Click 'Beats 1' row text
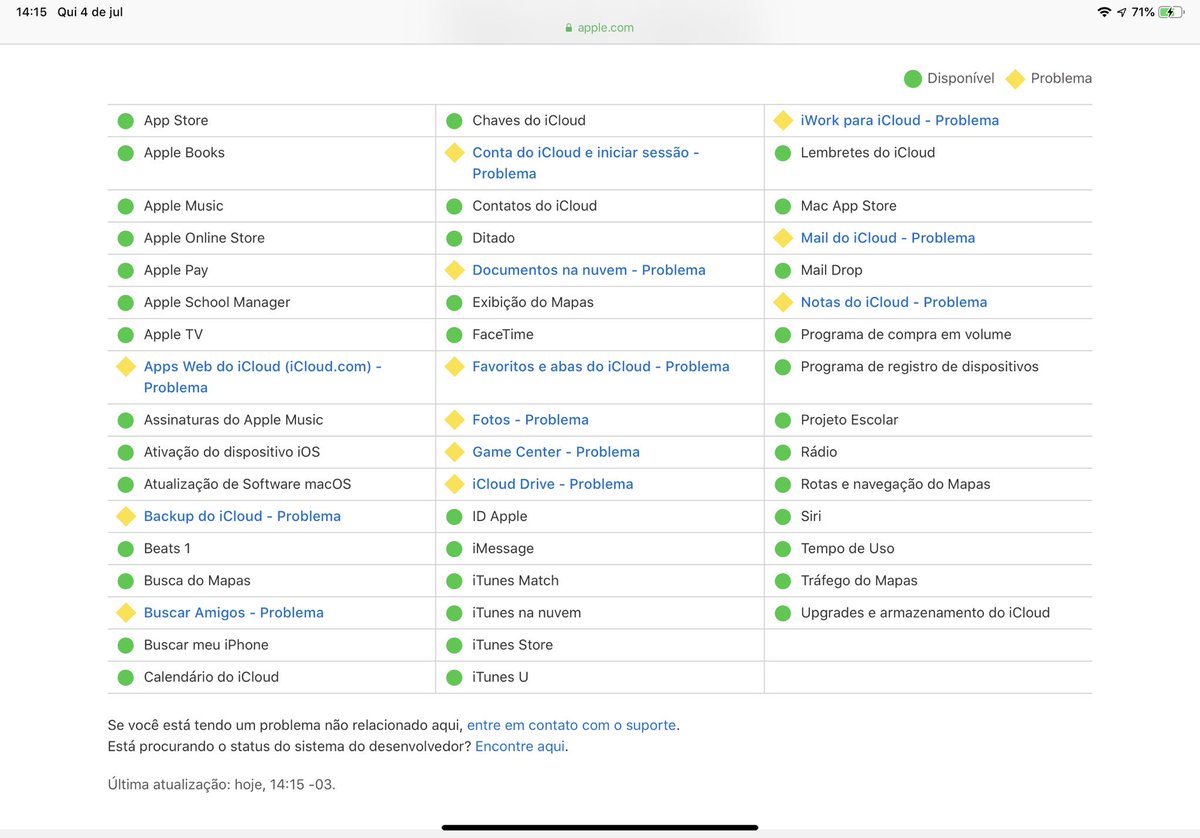Viewport: 1200px width, 838px height. 167,548
